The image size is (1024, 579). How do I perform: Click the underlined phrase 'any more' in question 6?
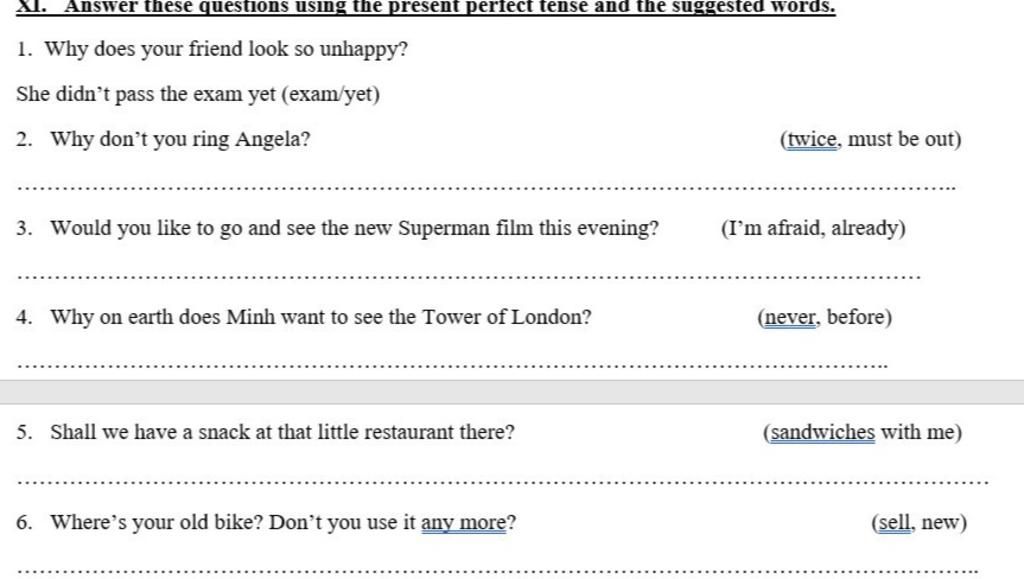click(x=464, y=522)
